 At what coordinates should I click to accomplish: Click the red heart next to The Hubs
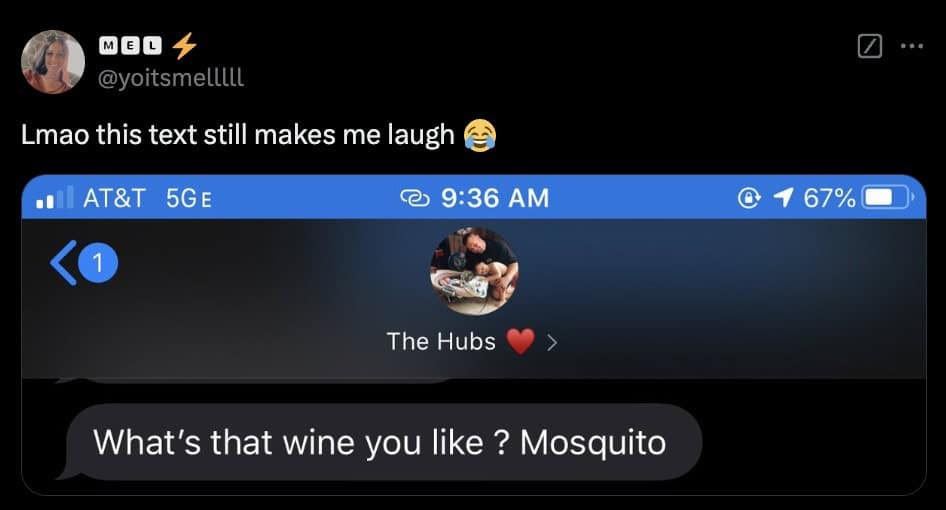(x=520, y=342)
